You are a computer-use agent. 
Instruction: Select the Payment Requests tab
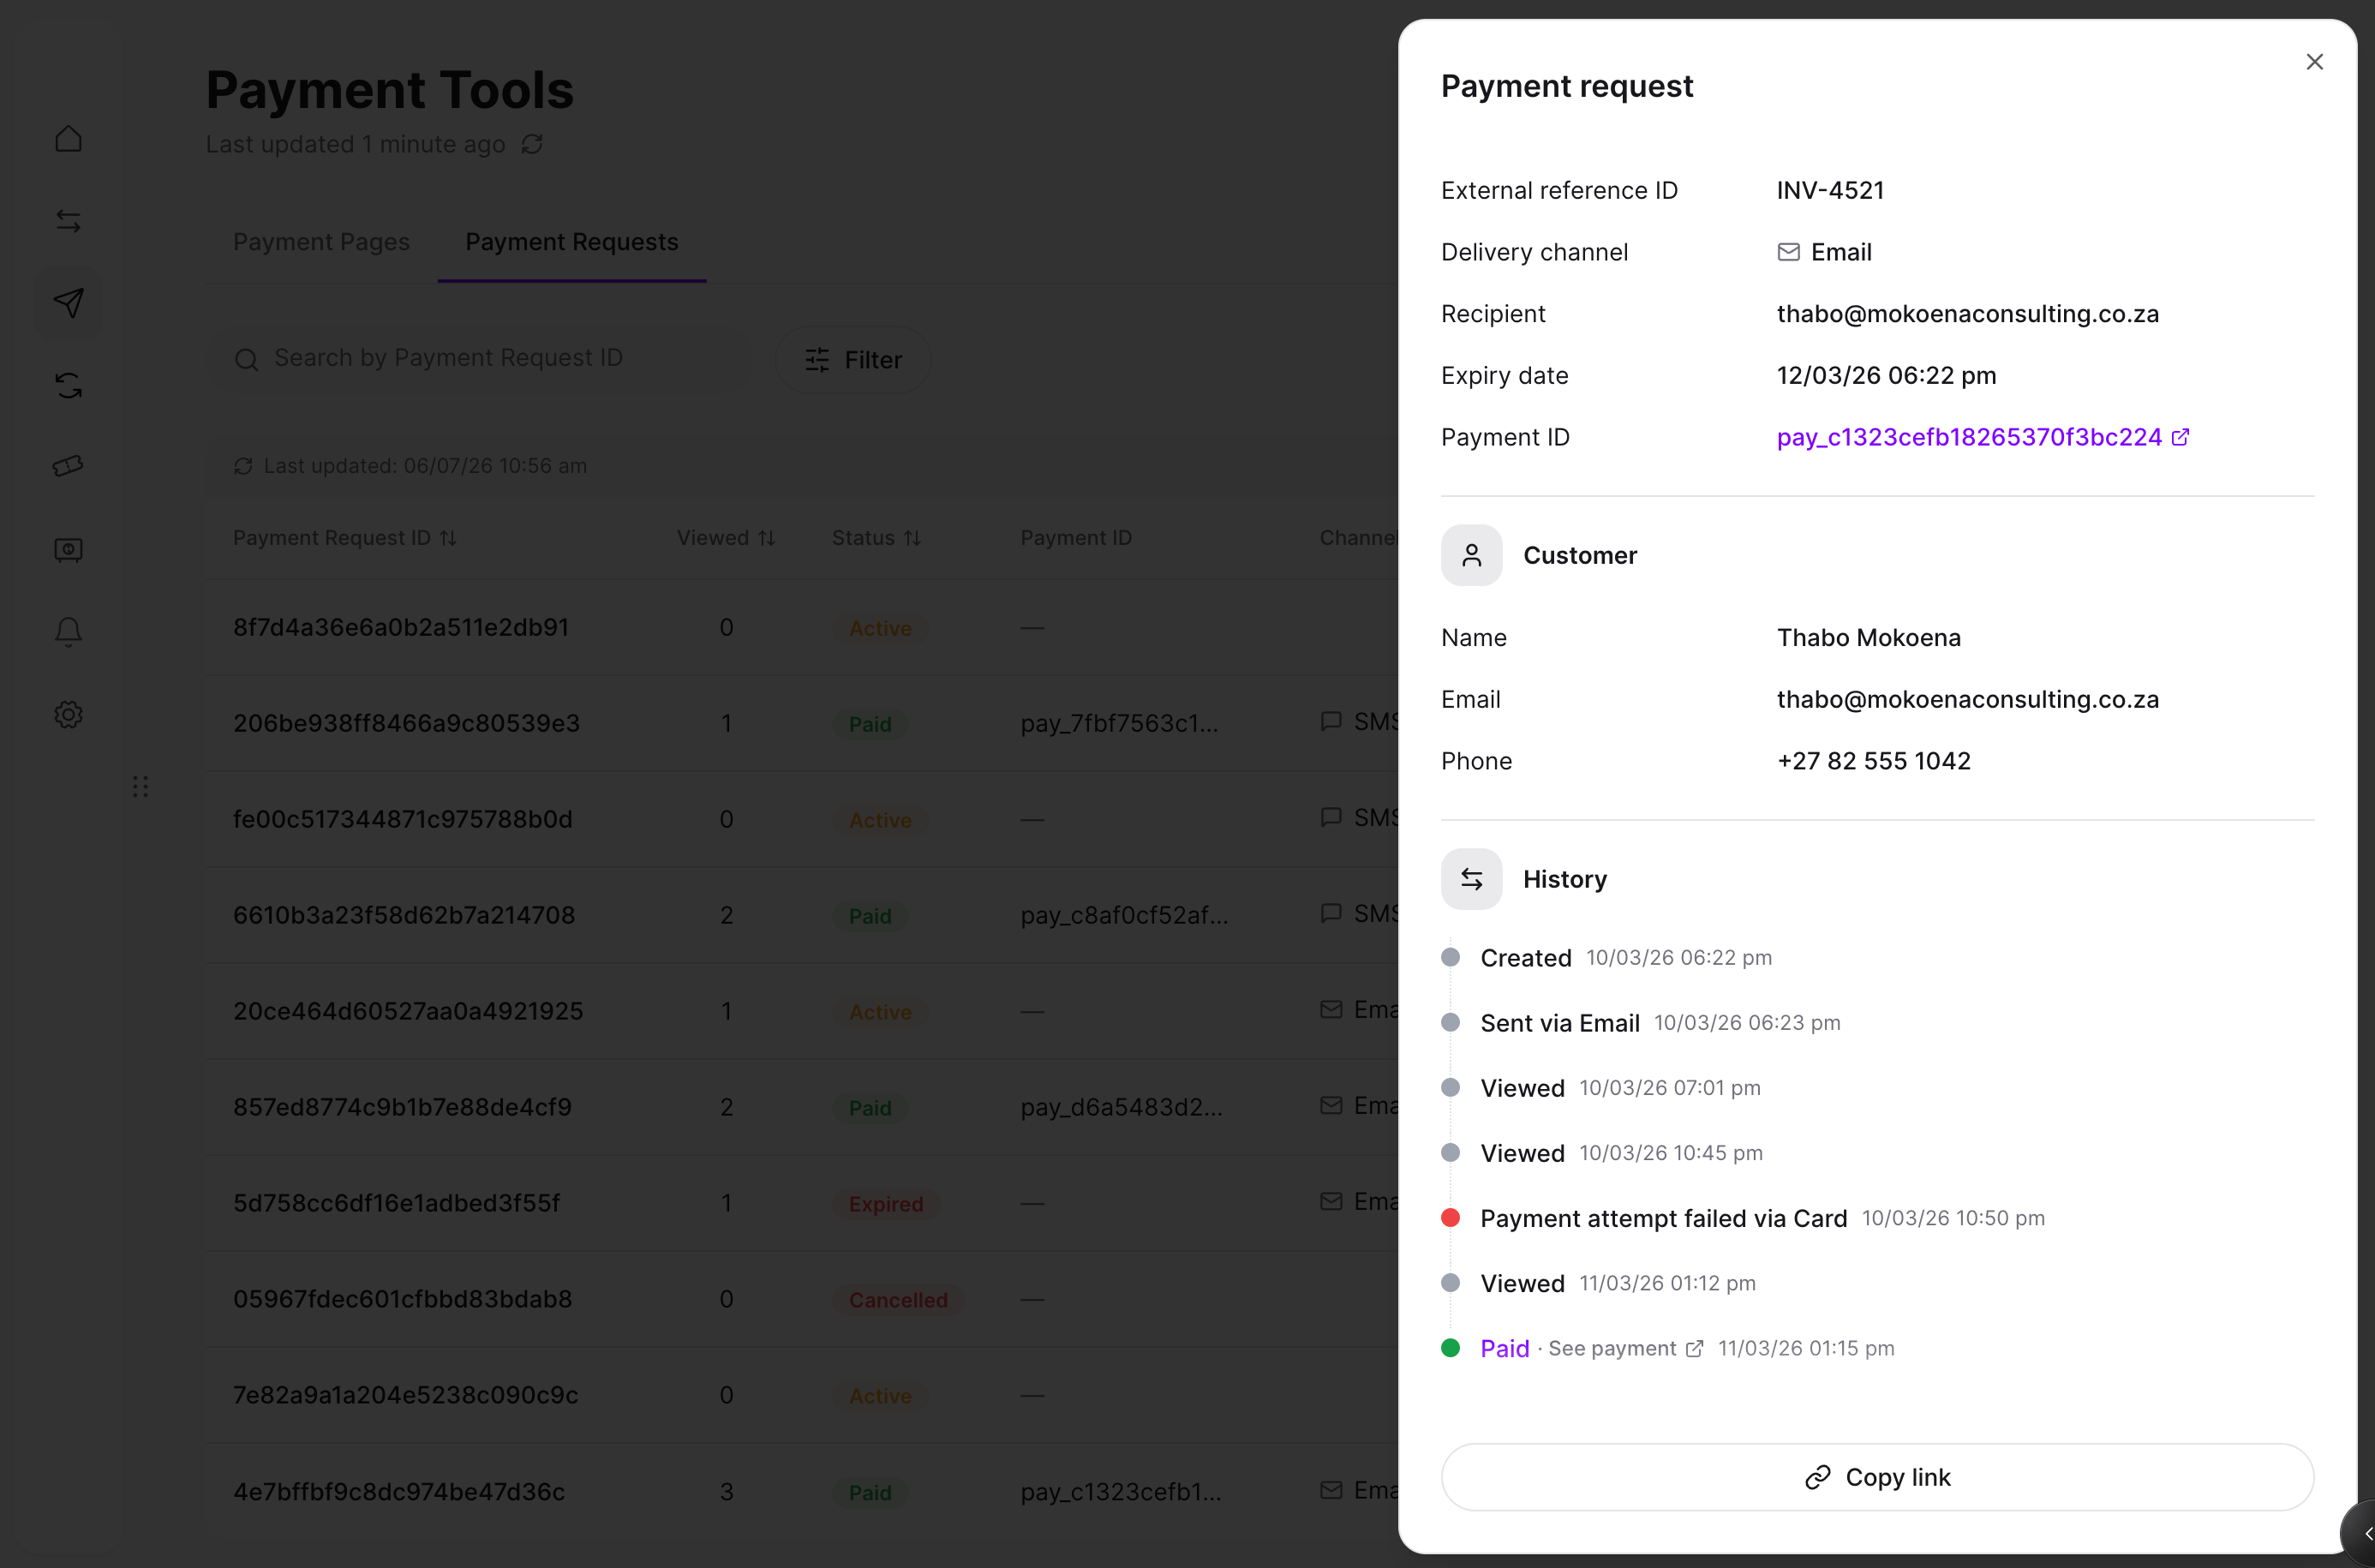point(572,242)
